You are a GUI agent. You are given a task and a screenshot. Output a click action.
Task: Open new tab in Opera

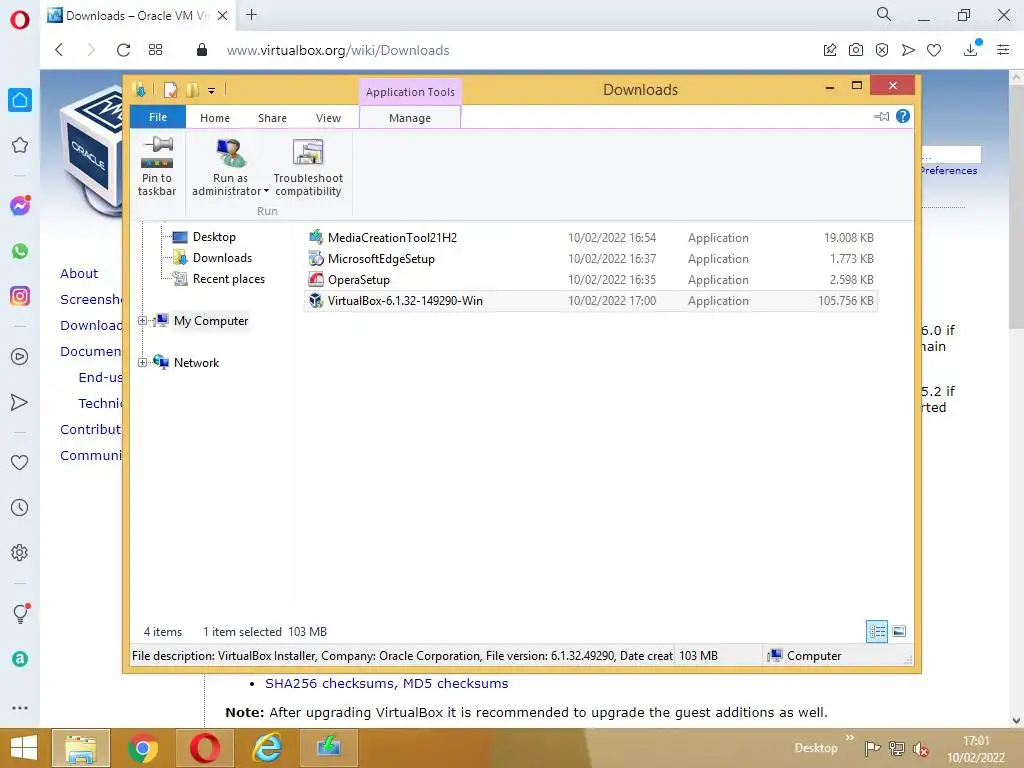point(251,15)
